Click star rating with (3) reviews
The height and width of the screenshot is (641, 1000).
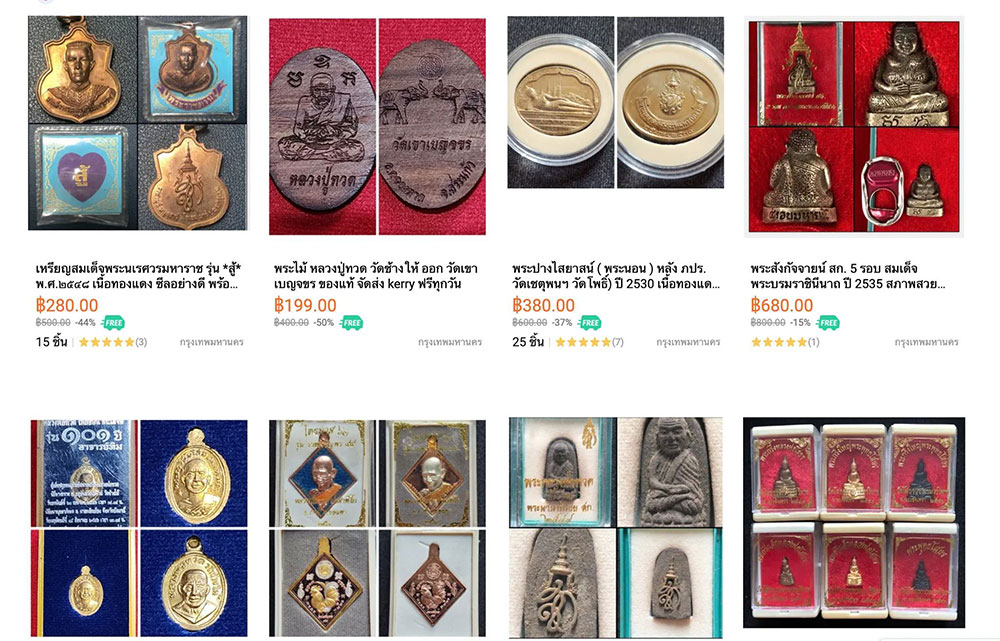(x=113, y=343)
